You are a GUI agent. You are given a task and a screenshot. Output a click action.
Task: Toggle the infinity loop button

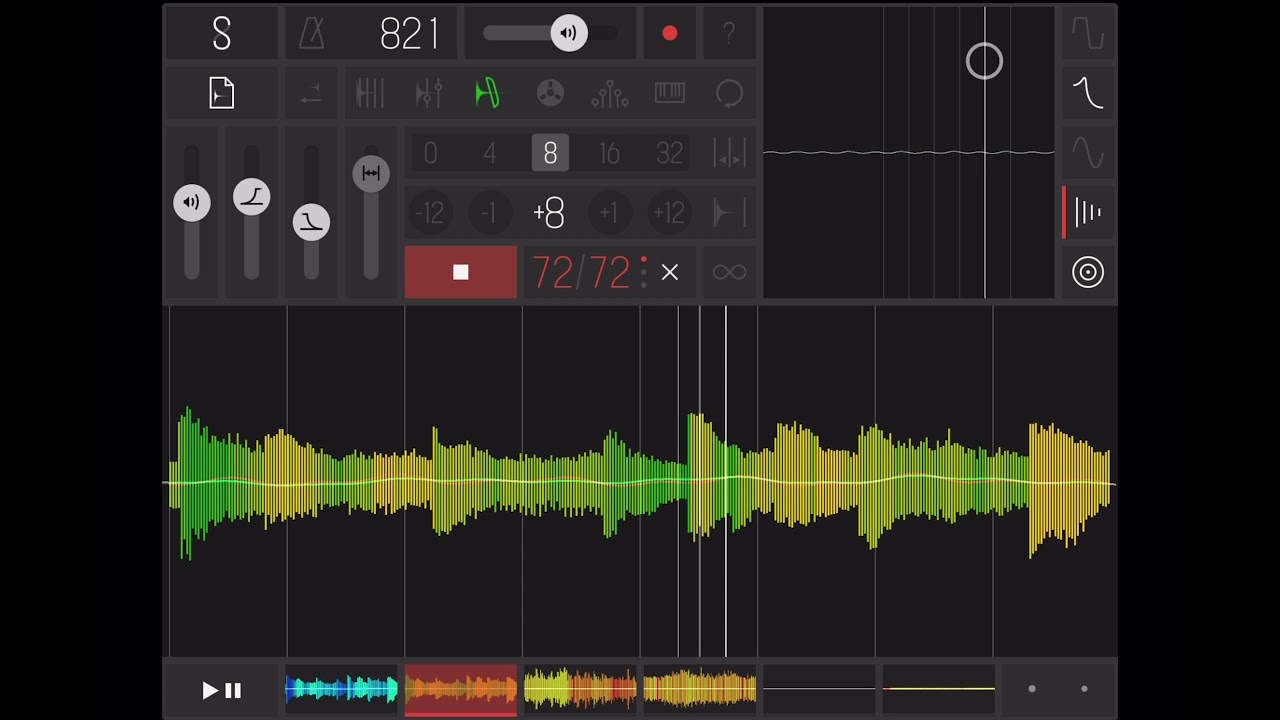[x=729, y=272]
